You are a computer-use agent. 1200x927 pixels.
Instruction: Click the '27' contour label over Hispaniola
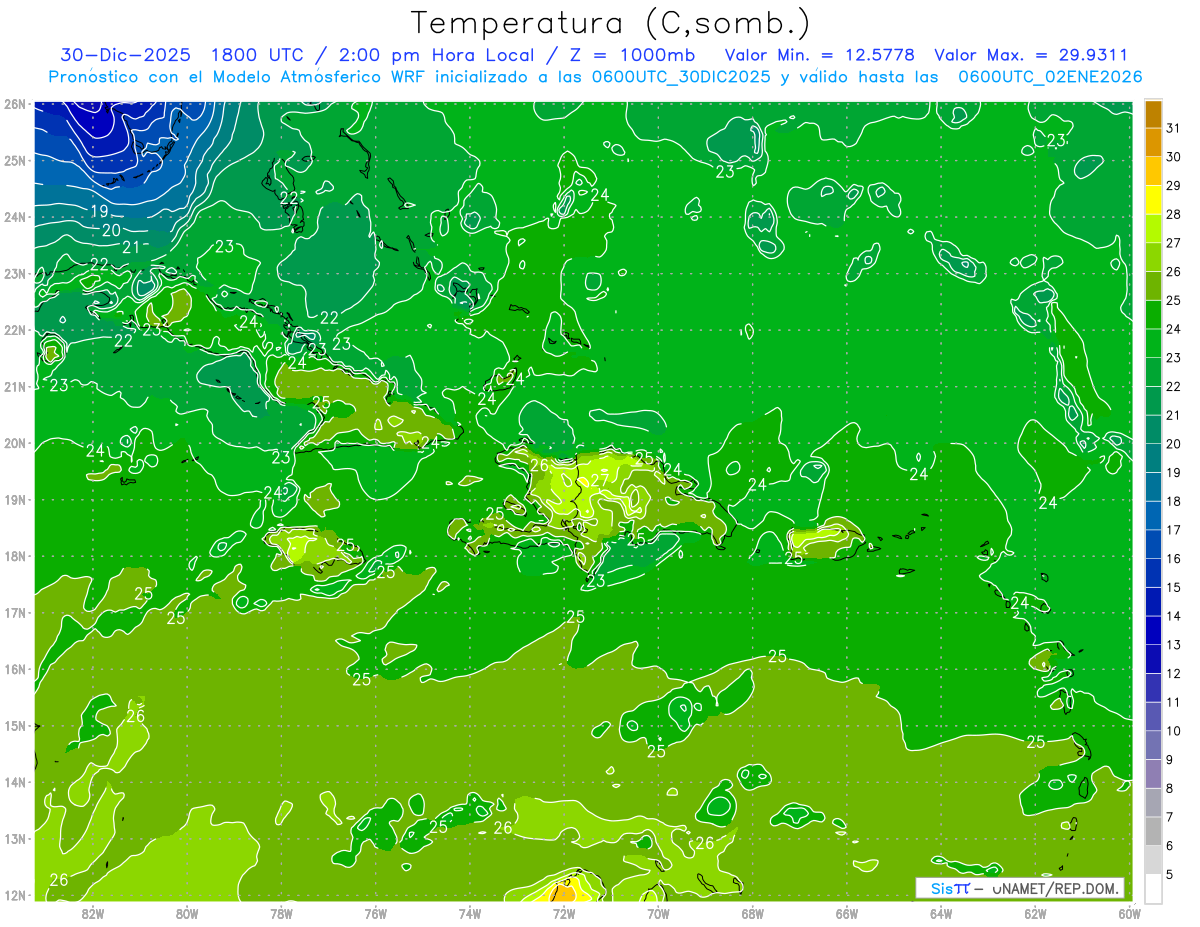click(x=599, y=480)
